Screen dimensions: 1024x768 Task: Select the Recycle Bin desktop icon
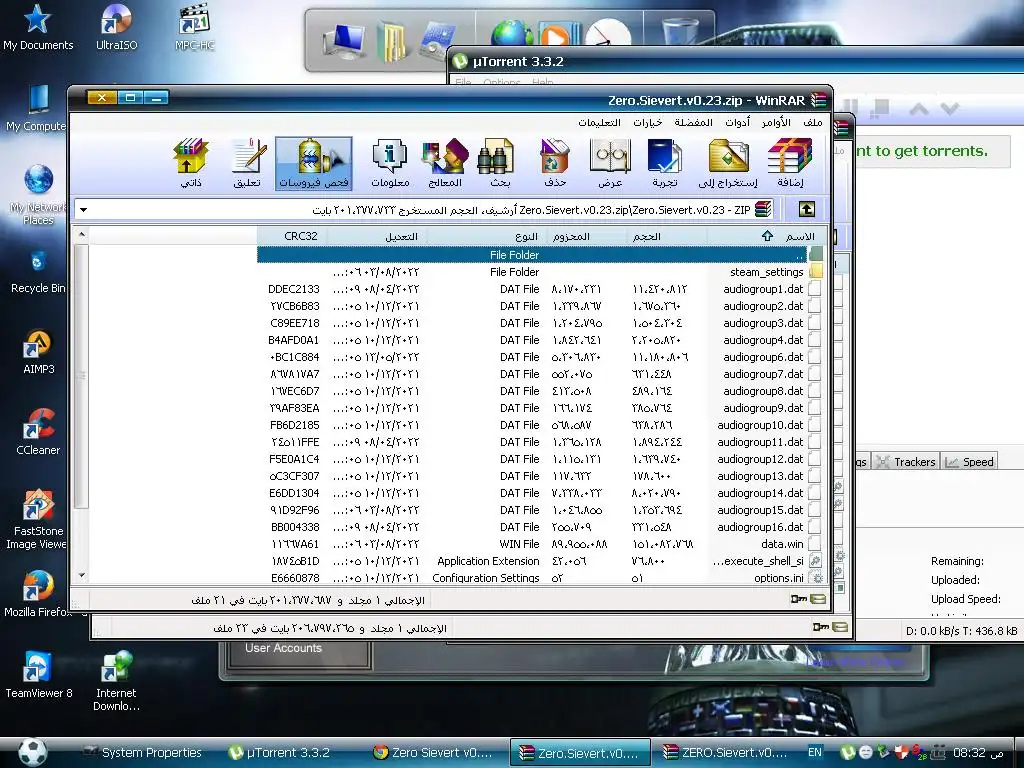tap(38, 272)
